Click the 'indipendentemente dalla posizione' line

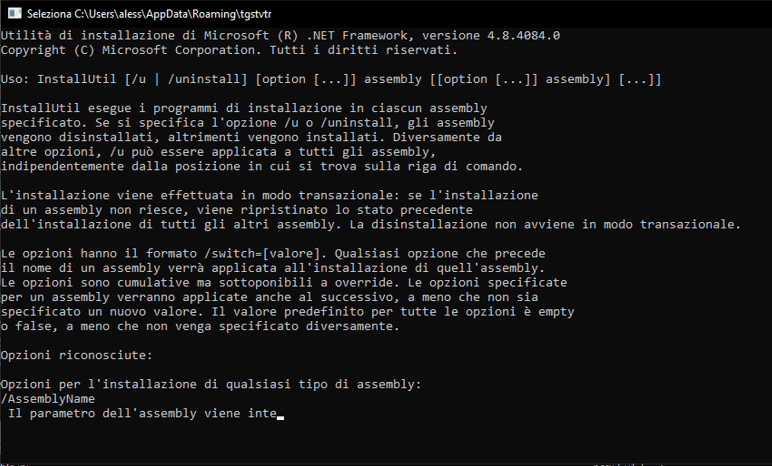261,166
